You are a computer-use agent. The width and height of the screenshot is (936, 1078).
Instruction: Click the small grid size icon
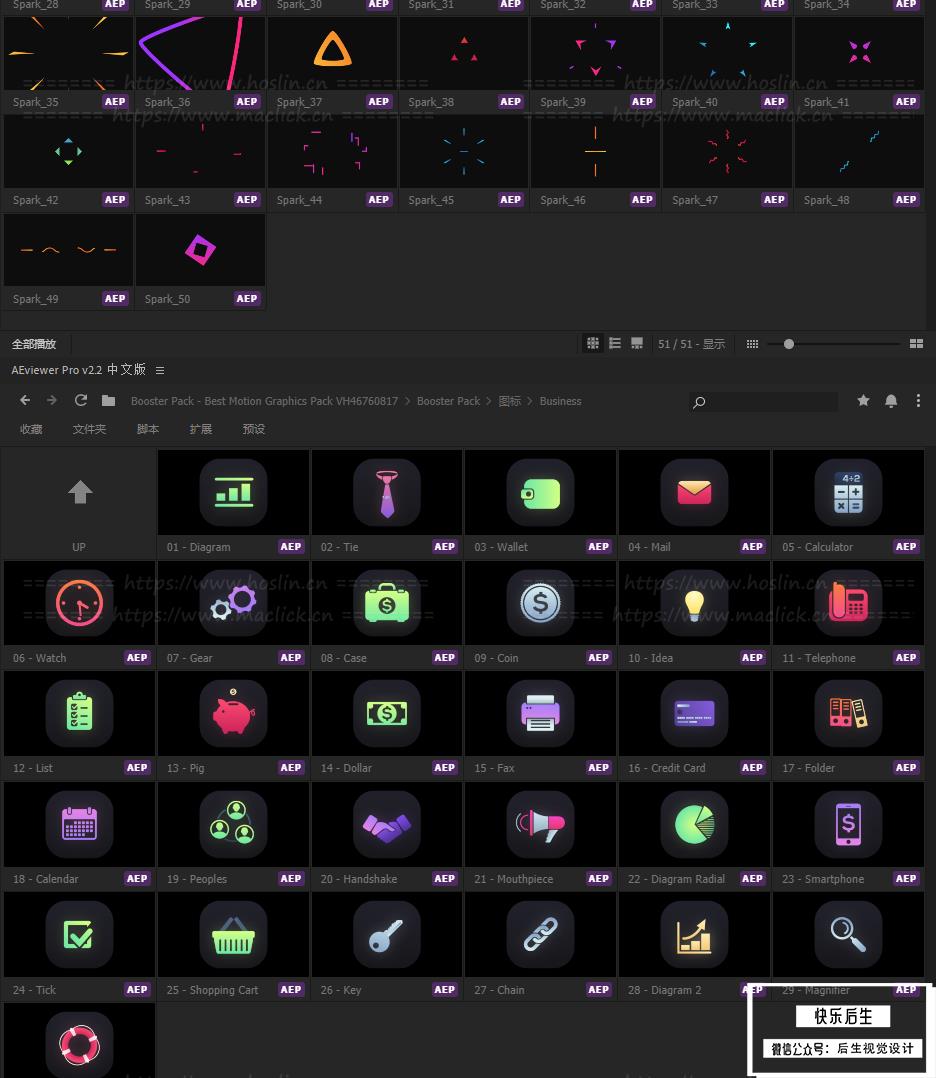click(x=752, y=344)
